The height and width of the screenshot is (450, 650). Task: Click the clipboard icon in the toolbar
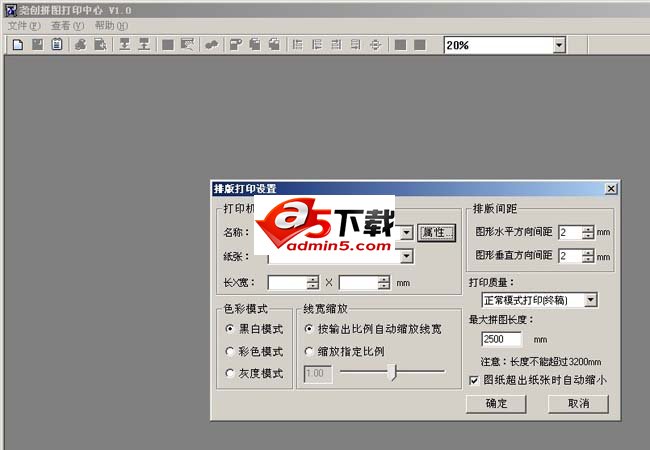coord(57,45)
